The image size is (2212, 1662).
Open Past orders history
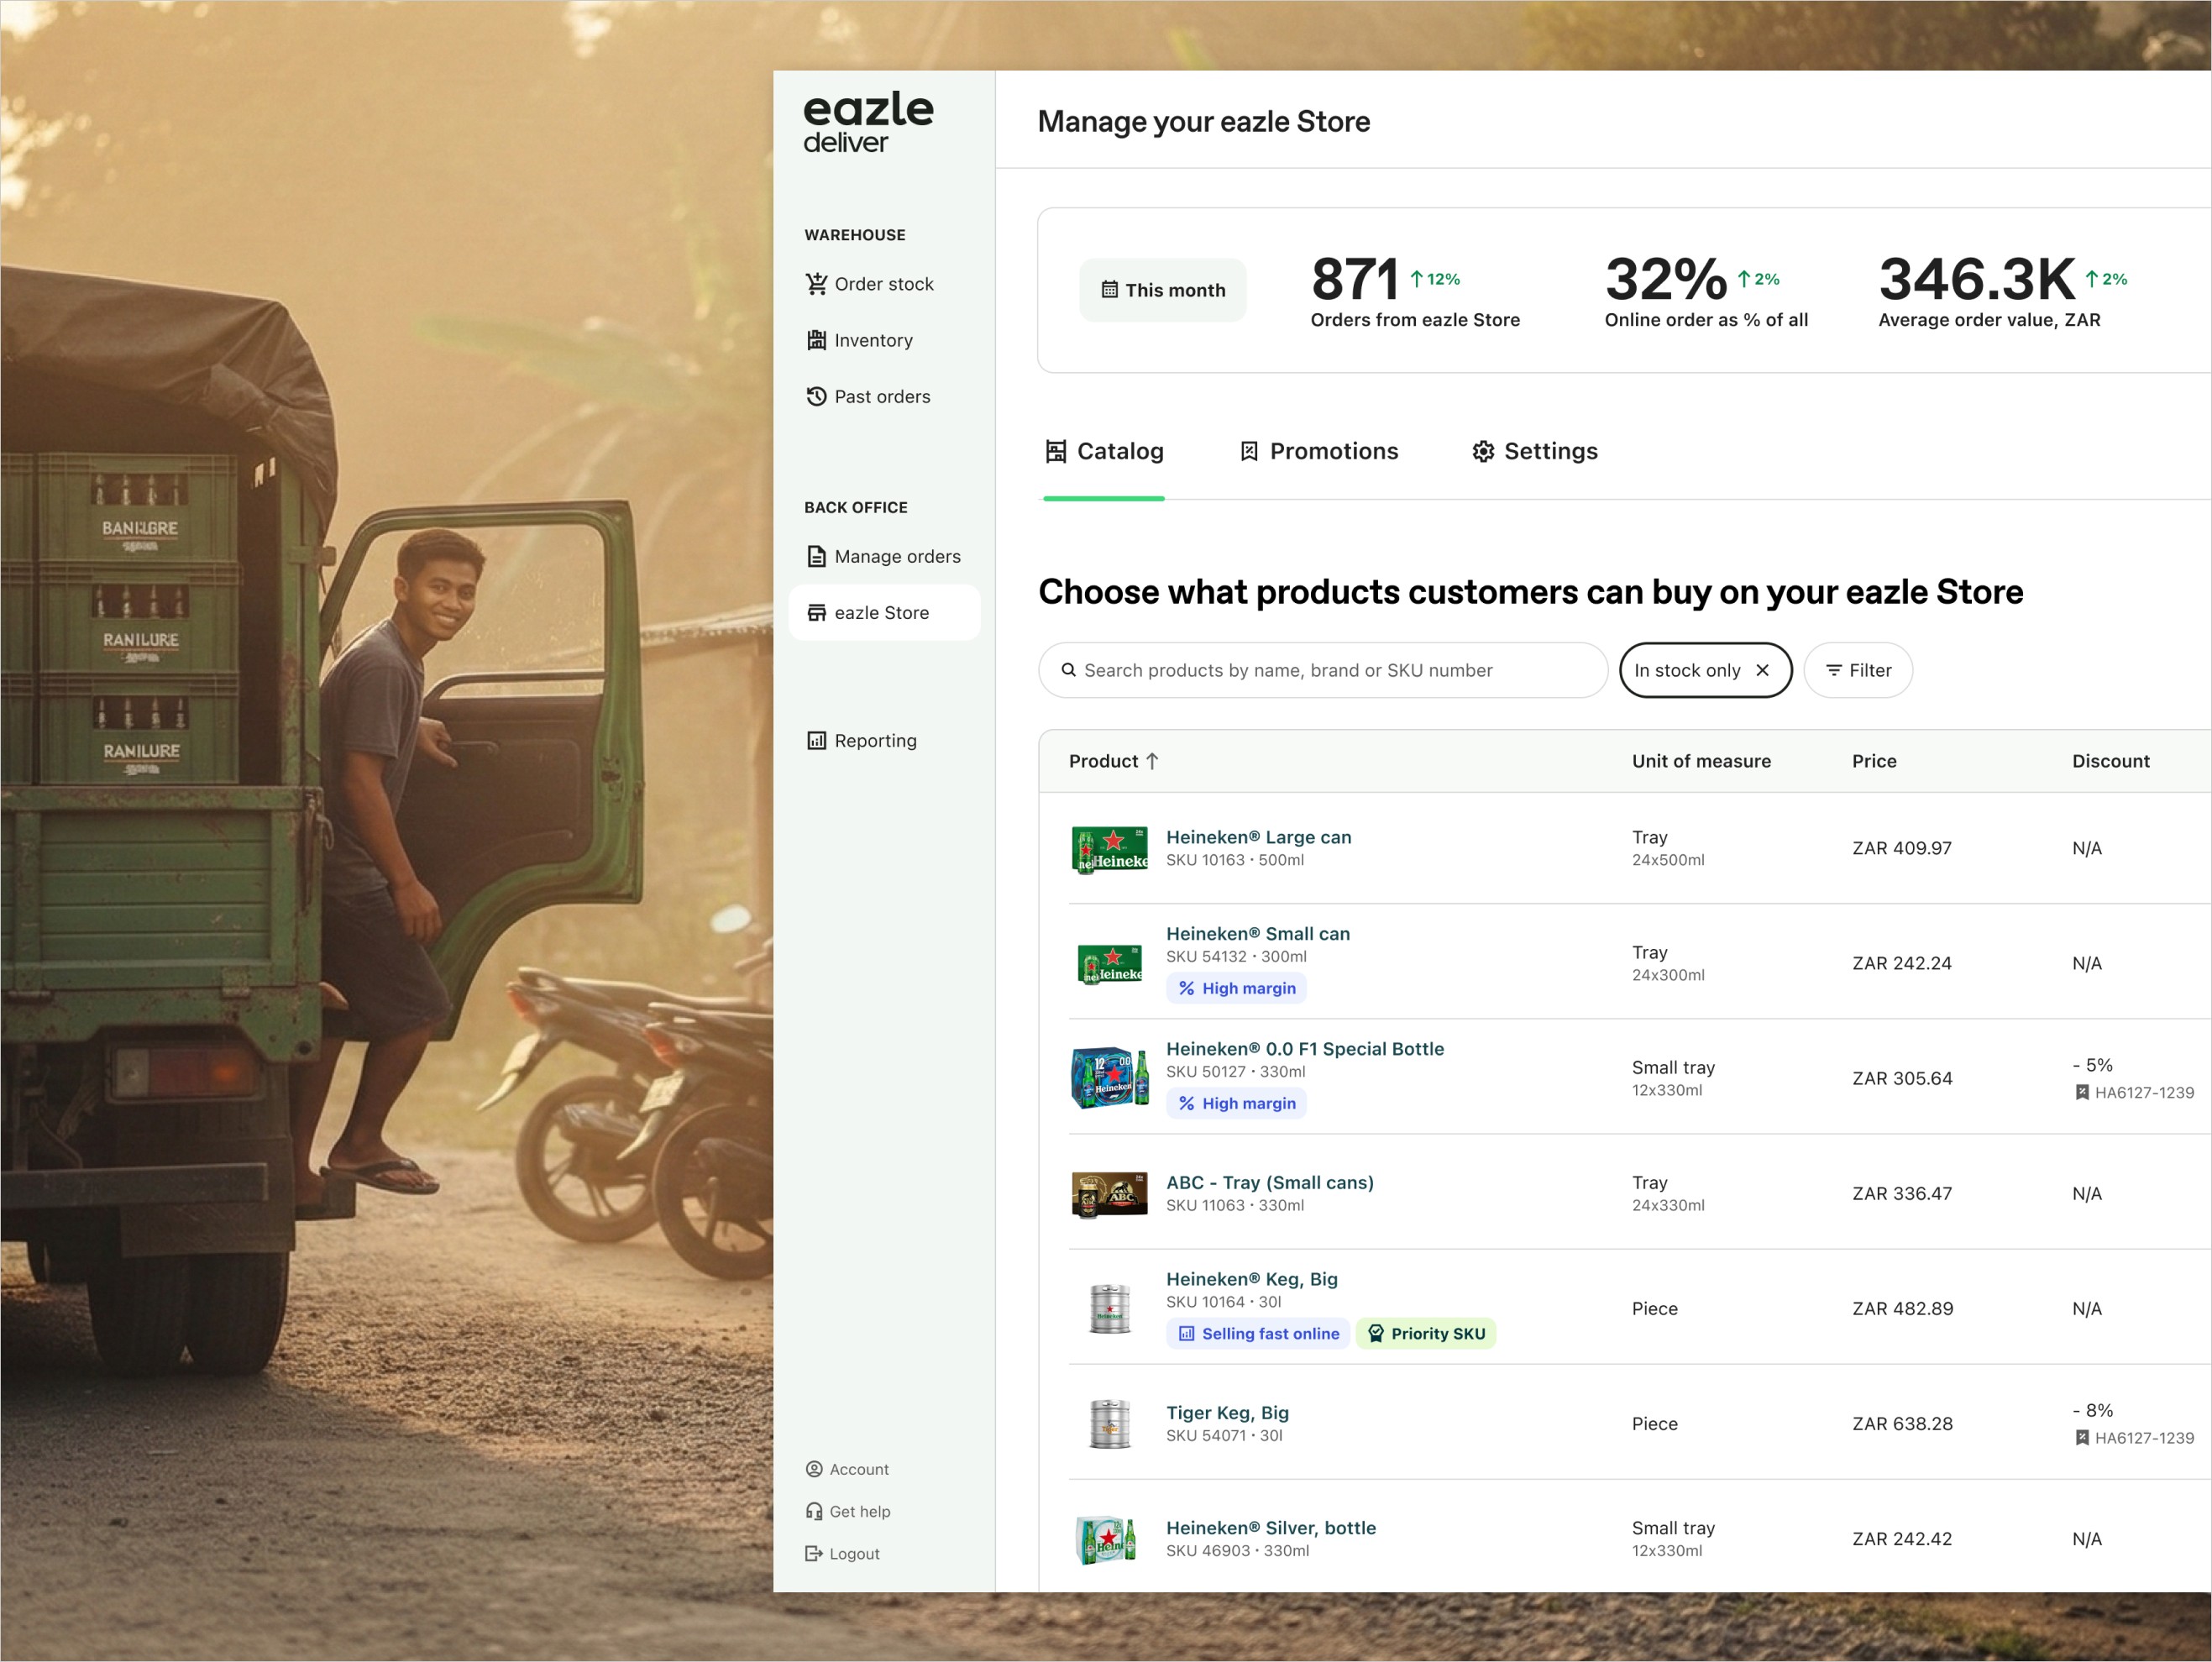point(881,397)
